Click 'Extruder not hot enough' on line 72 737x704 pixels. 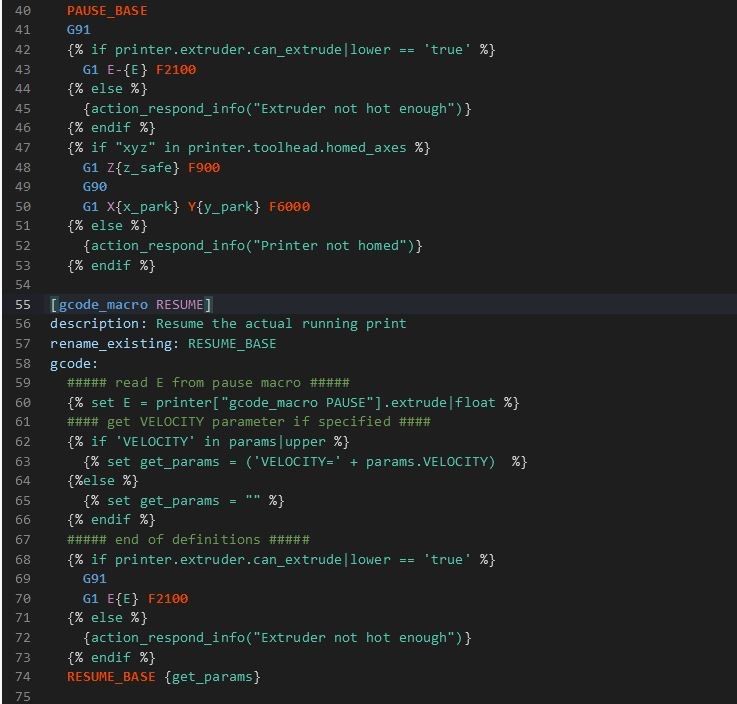[x=354, y=638]
